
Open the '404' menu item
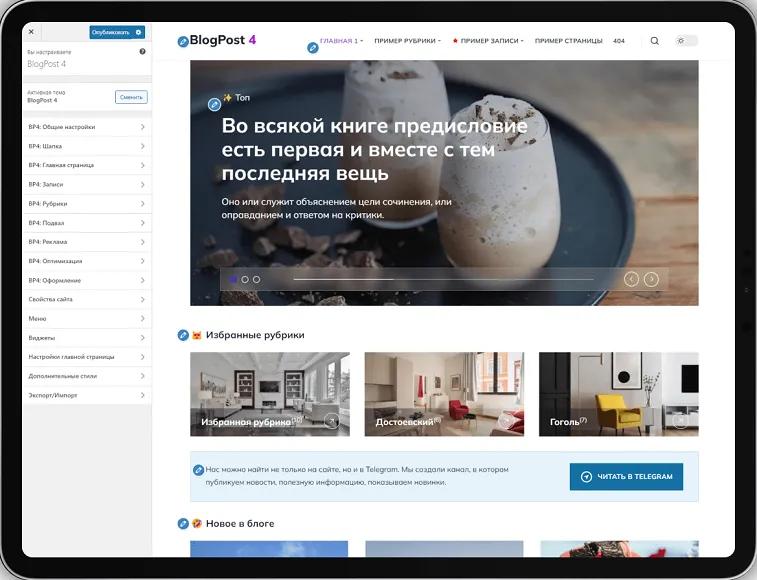pyautogui.click(x=618, y=41)
